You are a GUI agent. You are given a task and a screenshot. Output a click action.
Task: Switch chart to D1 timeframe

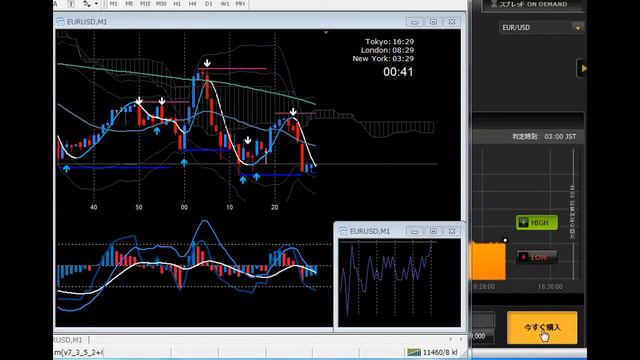(x=209, y=4)
